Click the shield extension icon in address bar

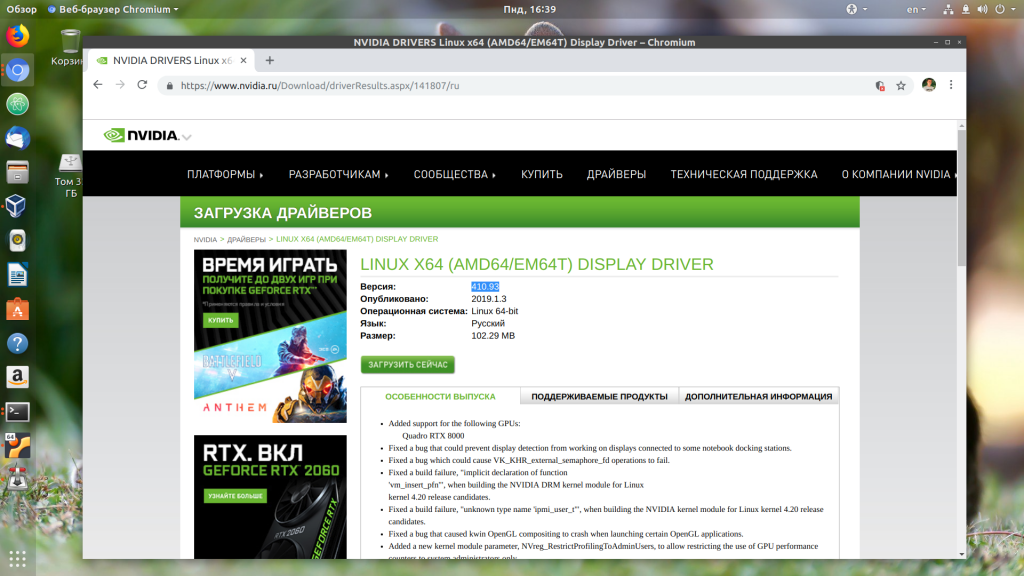(880, 86)
